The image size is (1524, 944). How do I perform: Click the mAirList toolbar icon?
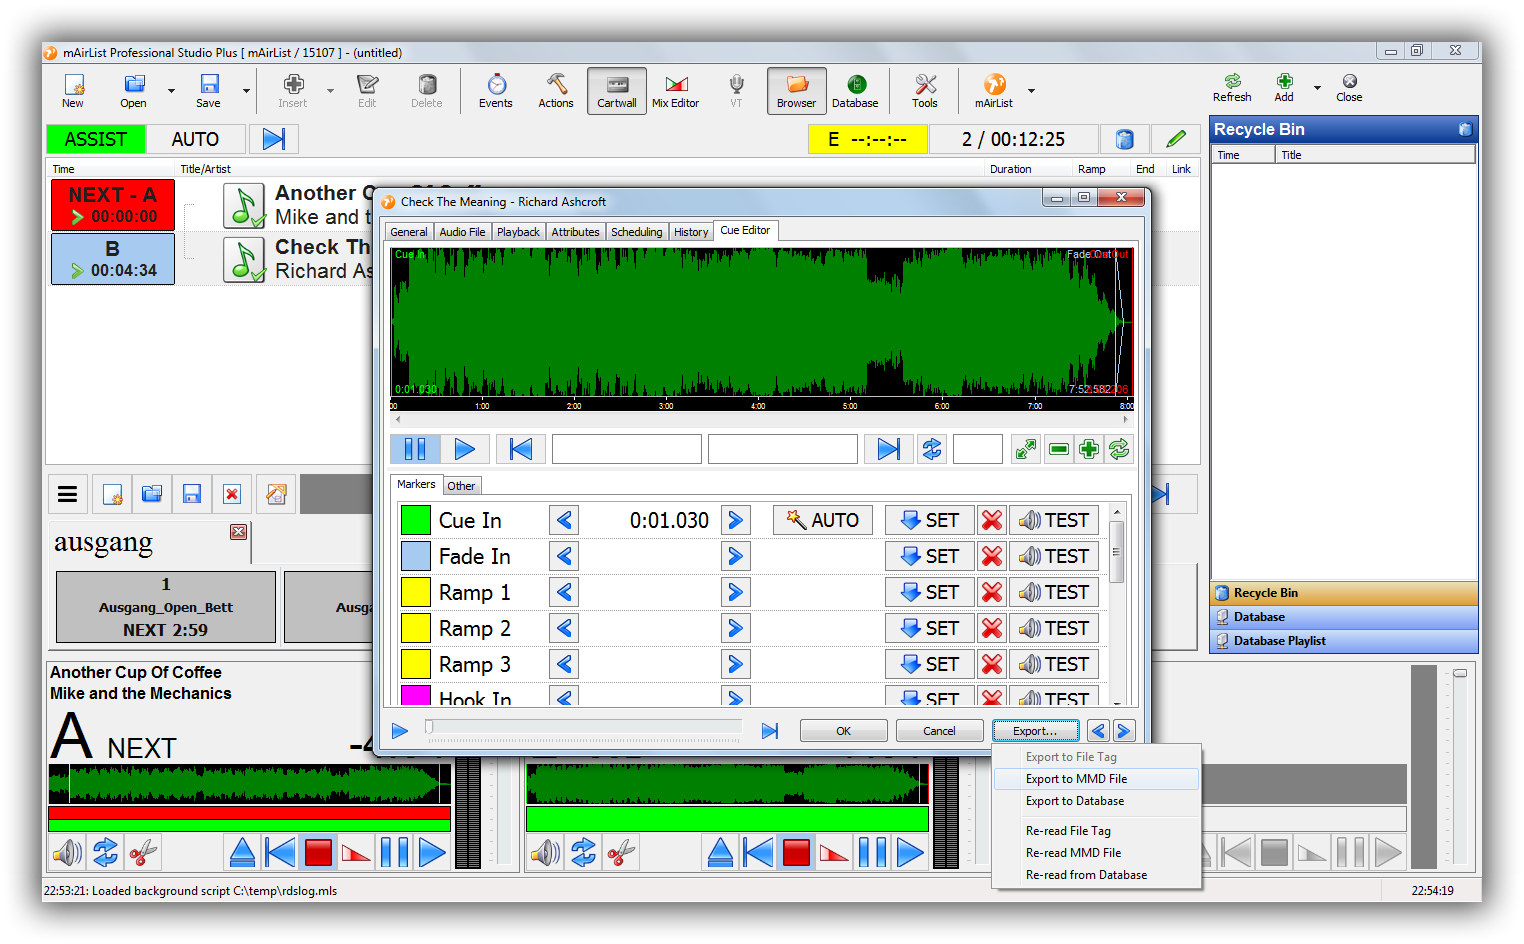994,91
